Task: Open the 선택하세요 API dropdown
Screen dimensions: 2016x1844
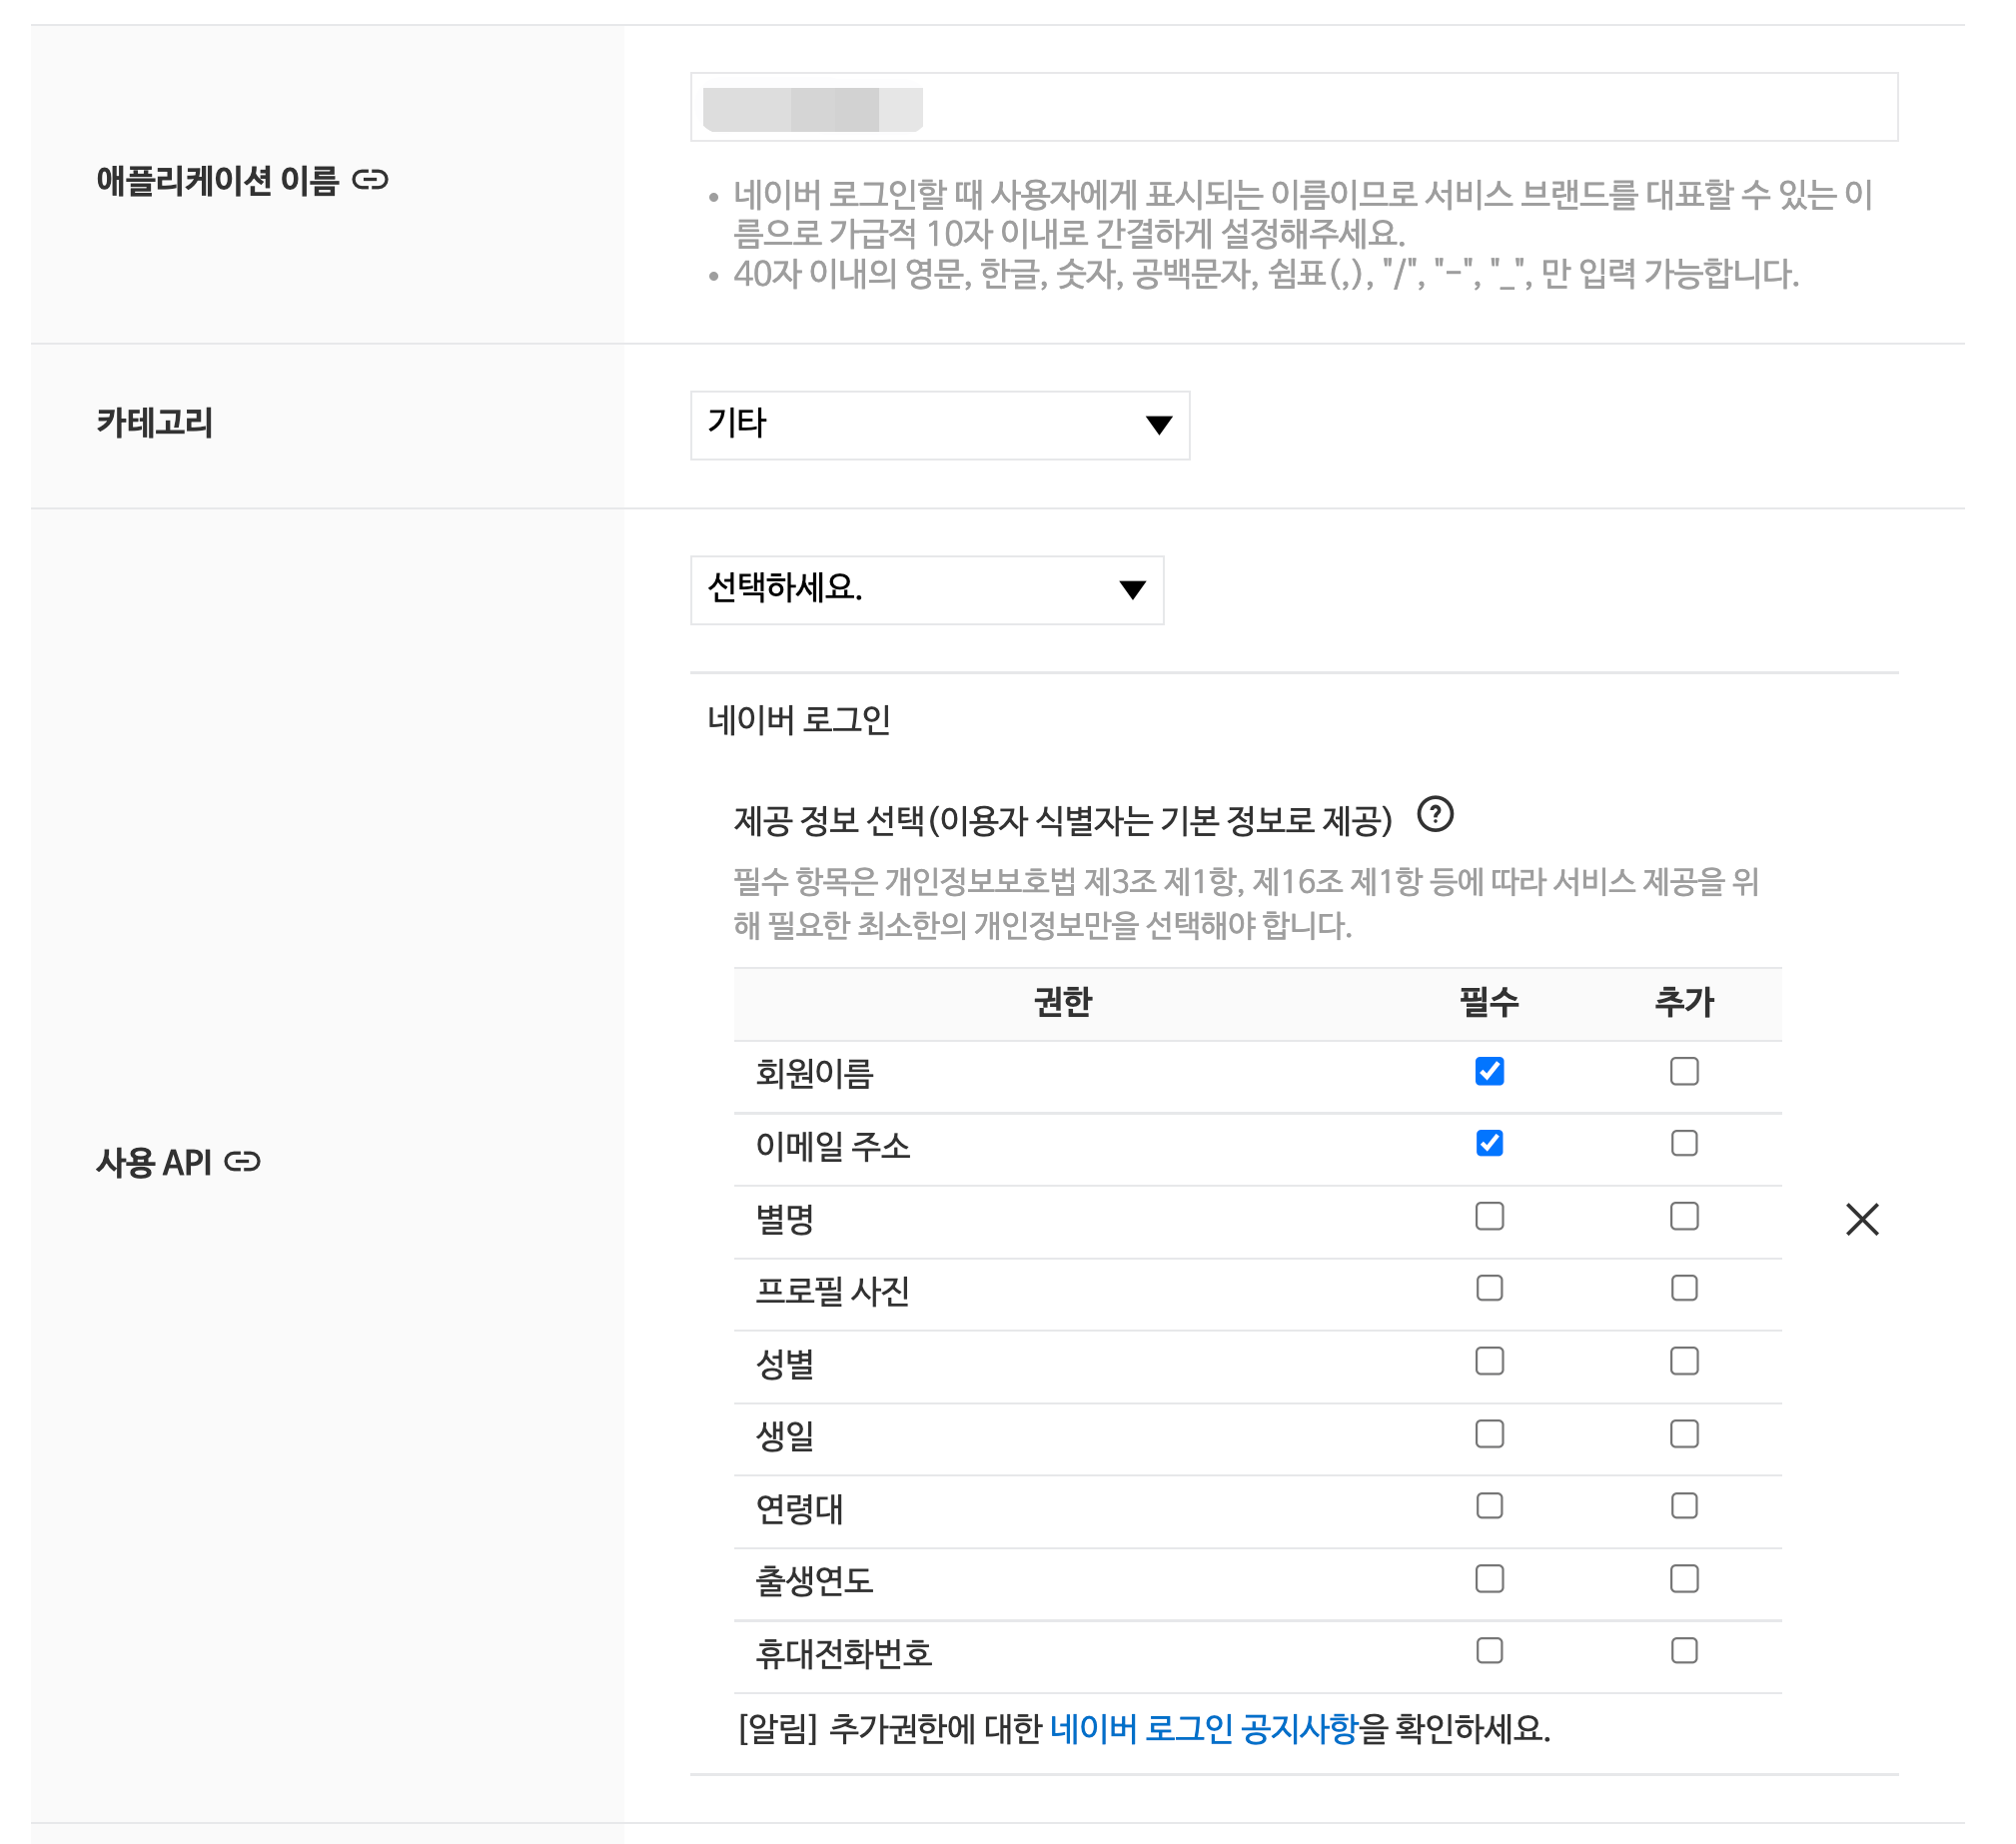Action: pyautogui.click(x=926, y=590)
